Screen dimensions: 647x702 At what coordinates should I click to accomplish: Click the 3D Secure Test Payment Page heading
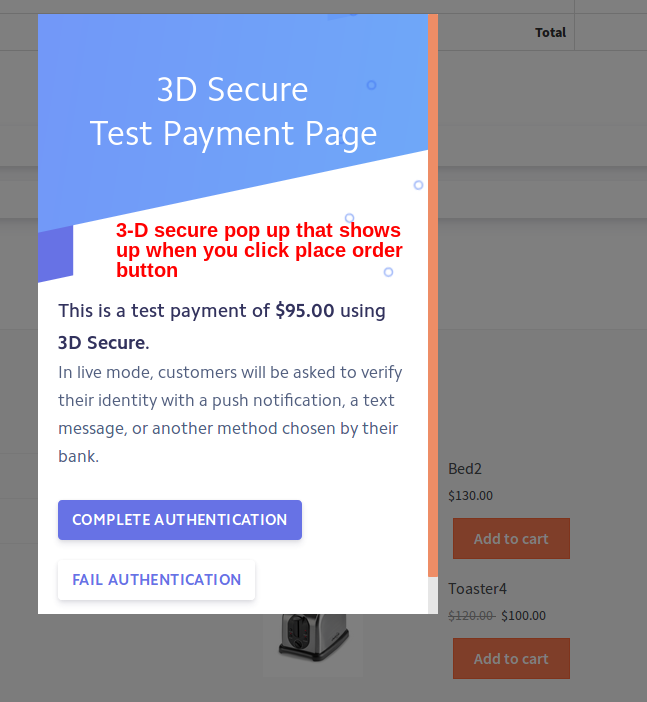pyautogui.click(x=233, y=111)
